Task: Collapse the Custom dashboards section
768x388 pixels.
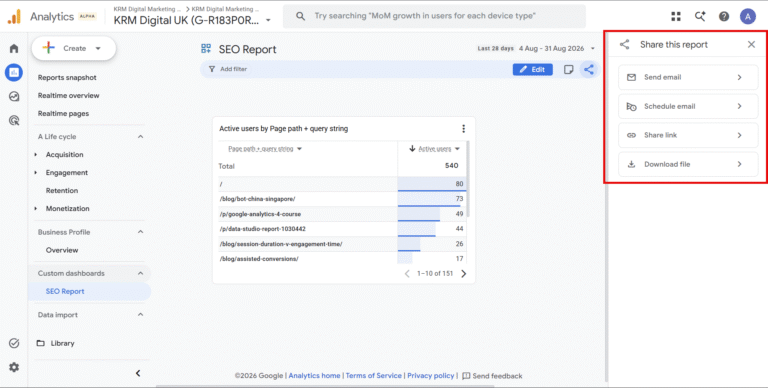Action: point(140,273)
